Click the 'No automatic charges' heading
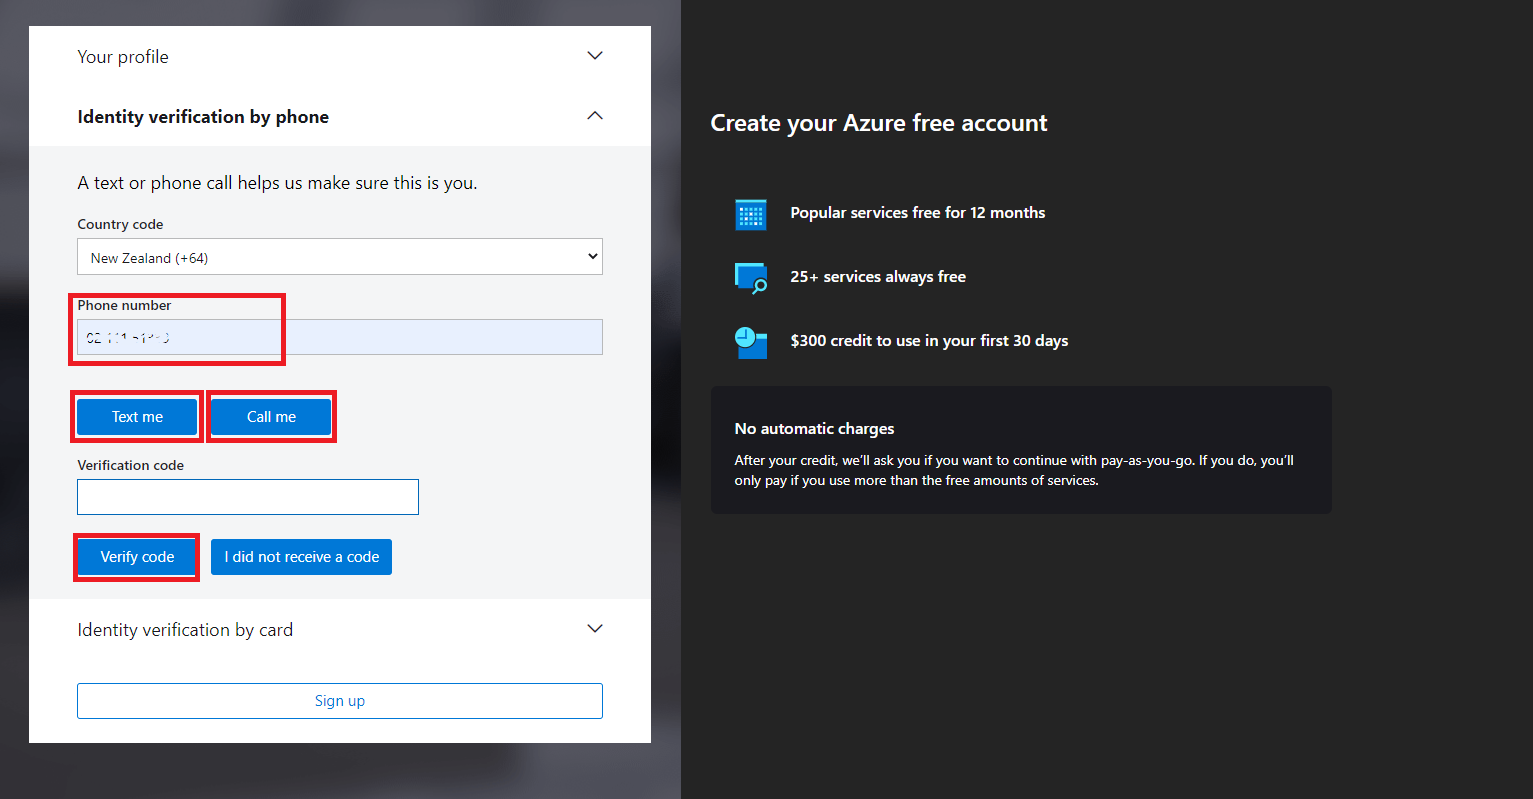 (x=814, y=429)
